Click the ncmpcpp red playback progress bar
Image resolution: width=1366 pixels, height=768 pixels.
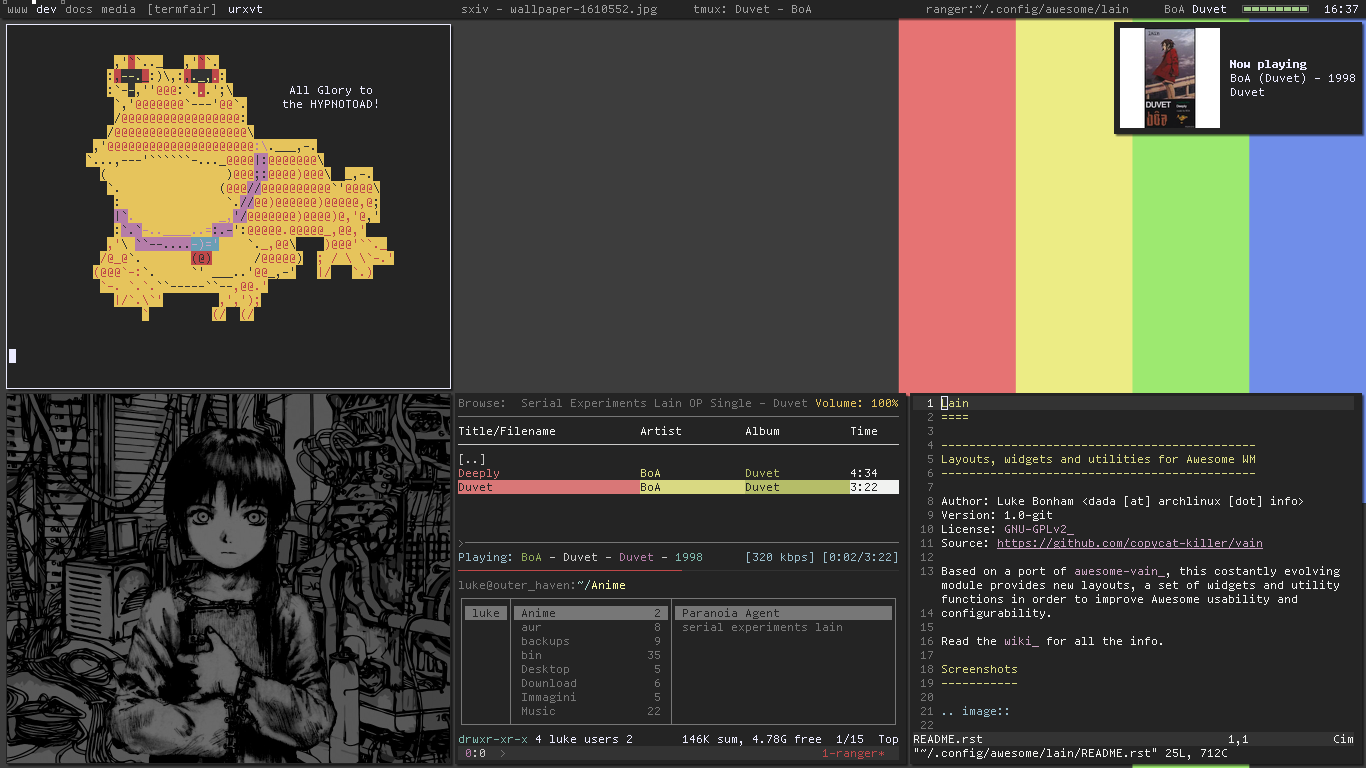pos(570,570)
